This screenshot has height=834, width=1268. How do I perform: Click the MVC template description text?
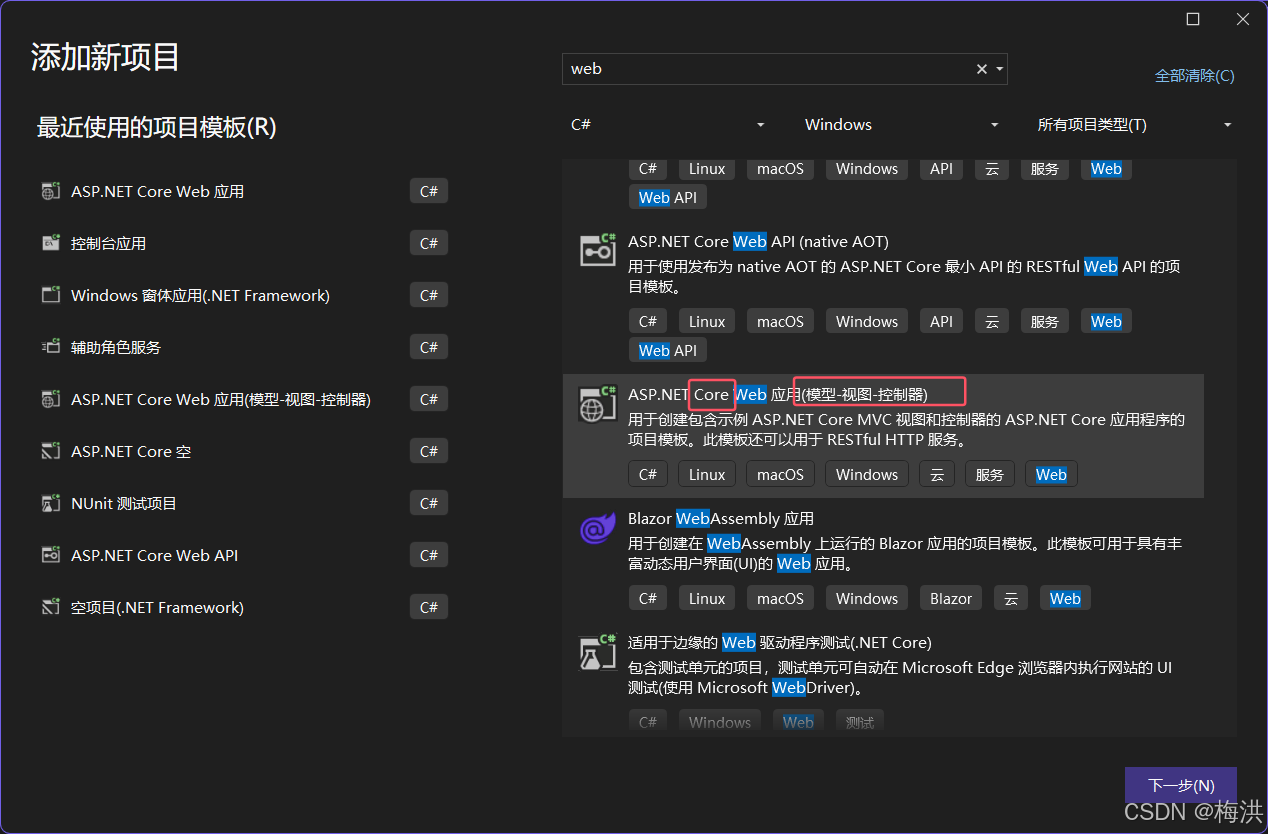[906, 430]
